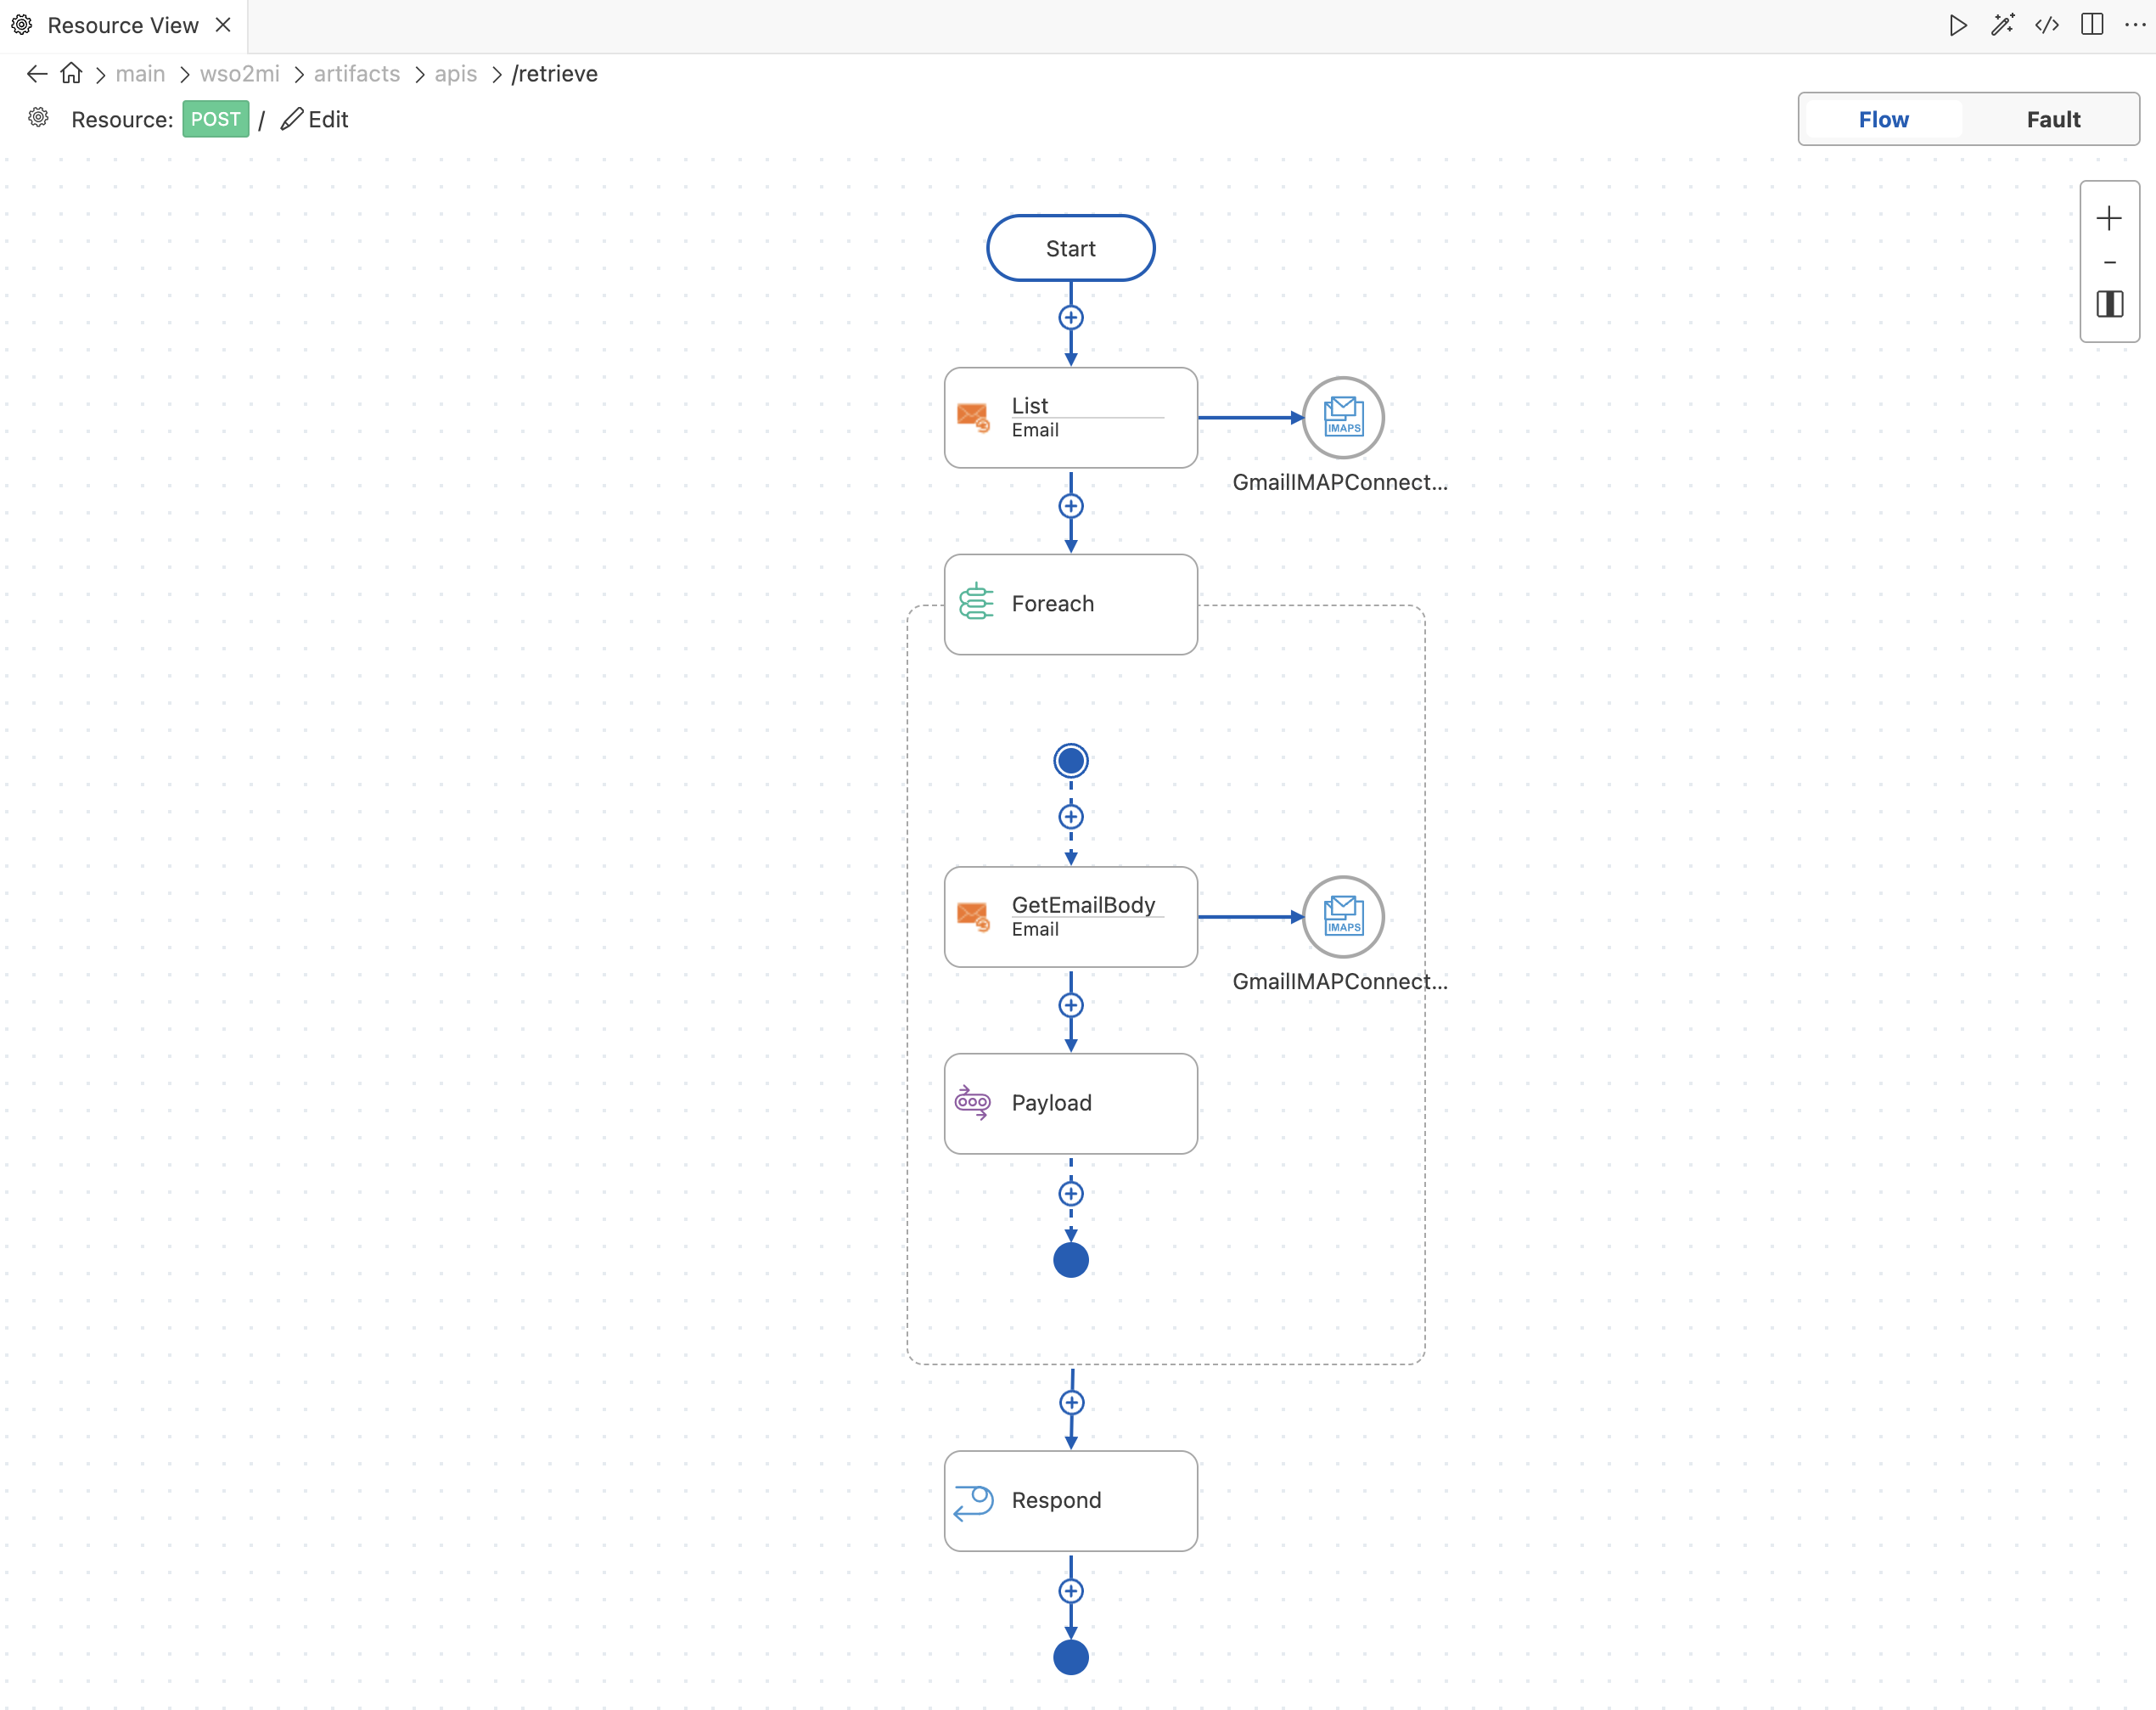This screenshot has width=2156, height=1710.
Task: Zoom out of the diagram
Action: [x=2109, y=262]
